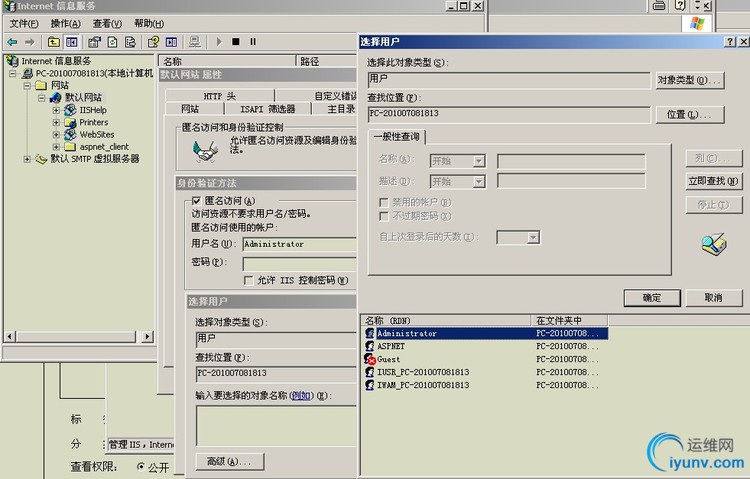Click the IUSR_PC-201007081813 user icon

click(x=369, y=372)
